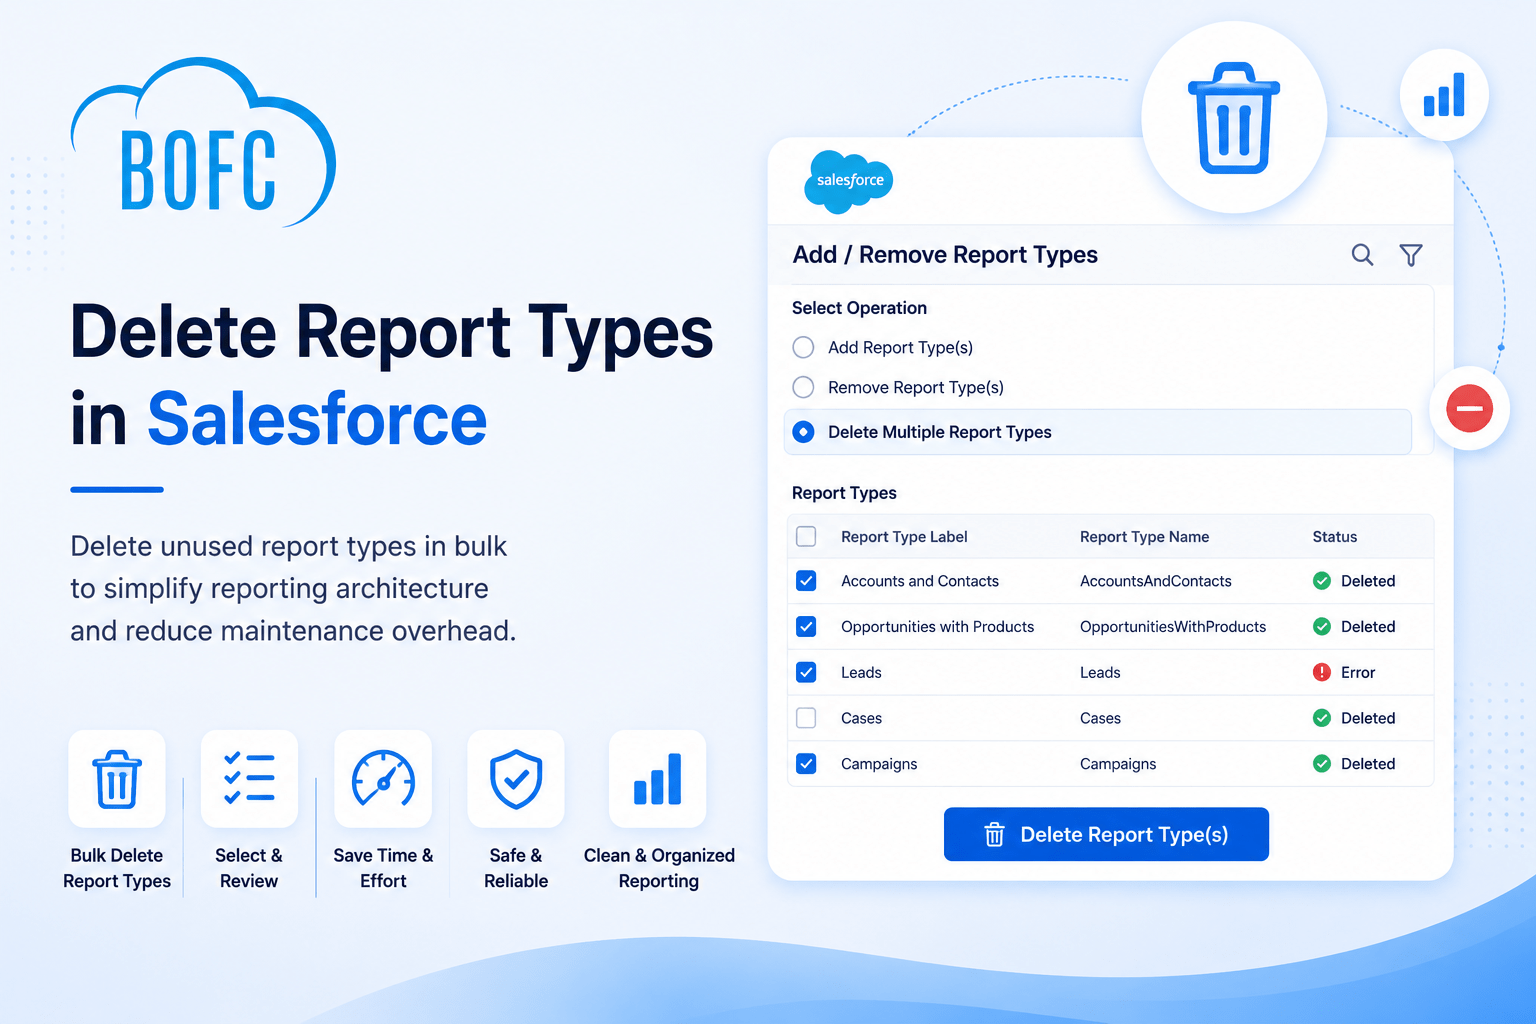Screen dimensions: 1536x1024
Task: Click the red minus circle icon
Action: 1469,408
